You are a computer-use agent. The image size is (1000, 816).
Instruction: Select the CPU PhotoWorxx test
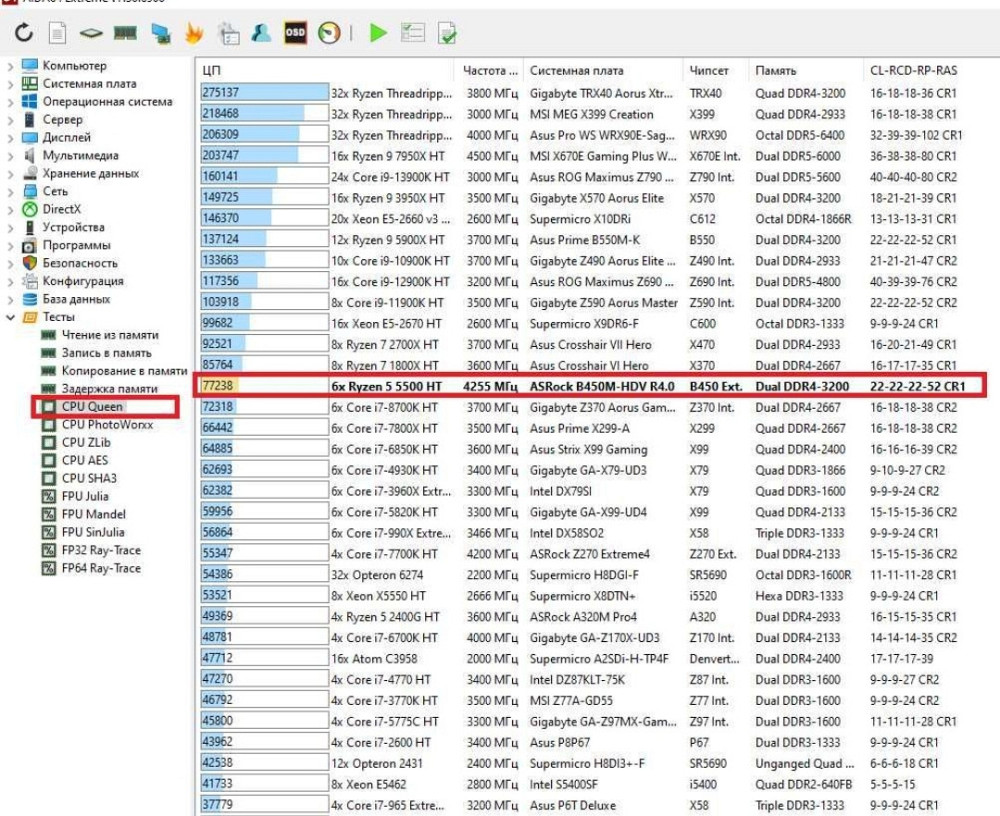click(107, 425)
